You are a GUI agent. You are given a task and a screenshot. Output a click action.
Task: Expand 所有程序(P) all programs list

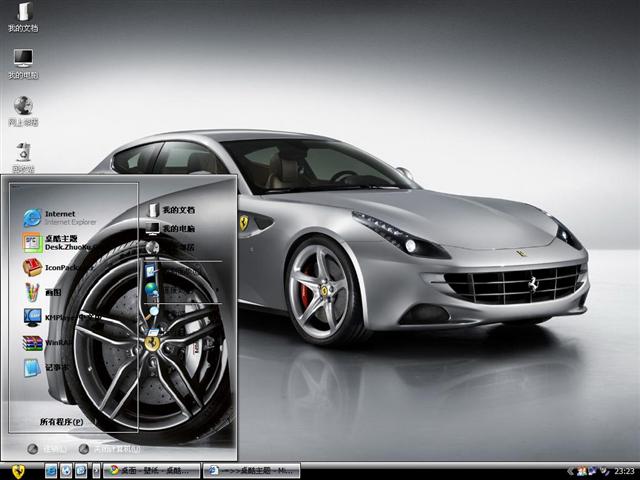[x=62, y=422]
